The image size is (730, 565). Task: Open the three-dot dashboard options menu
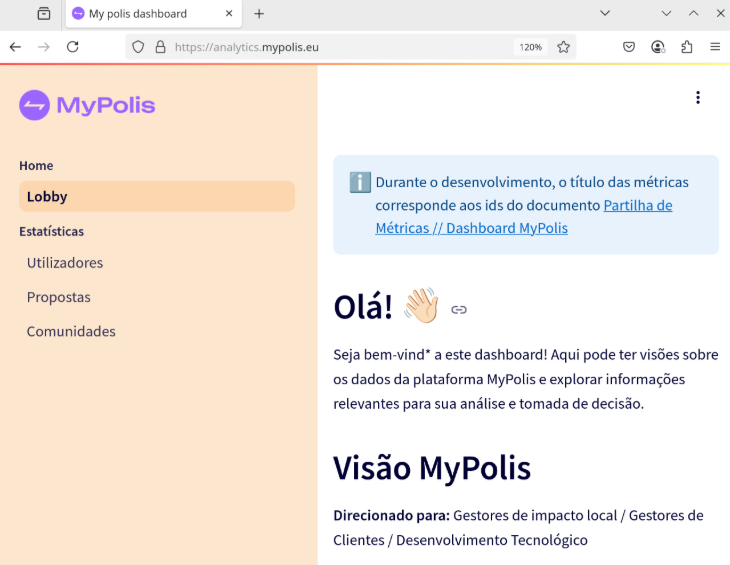tap(697, 98)
